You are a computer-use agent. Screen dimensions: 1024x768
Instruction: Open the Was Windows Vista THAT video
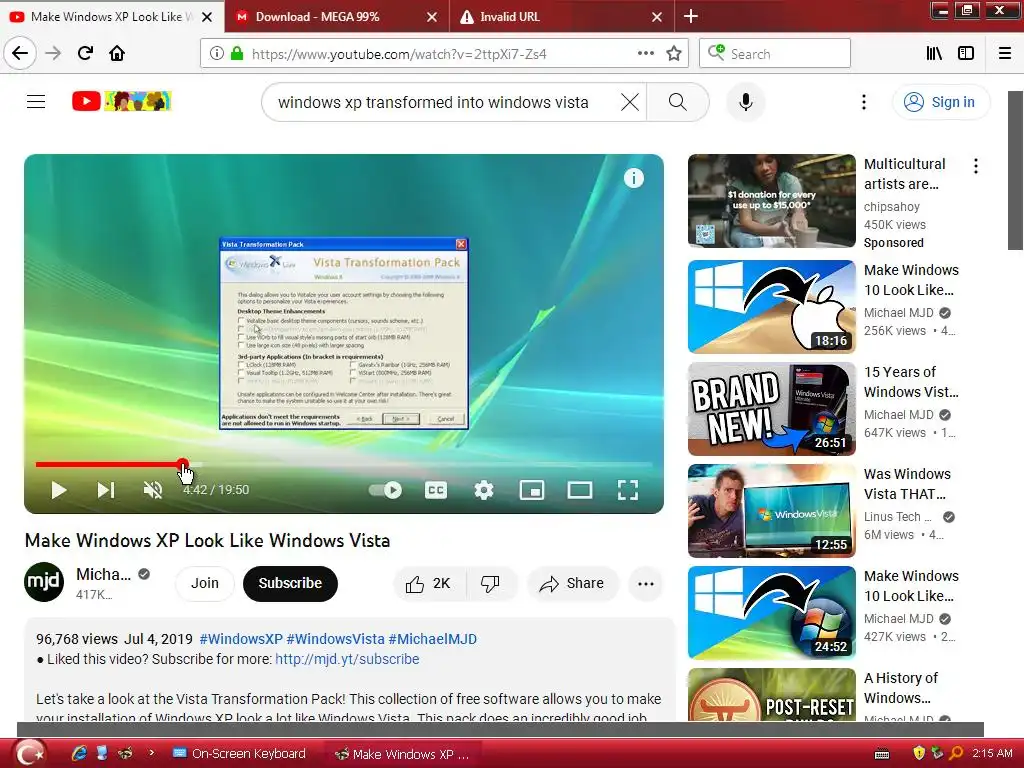771,511
